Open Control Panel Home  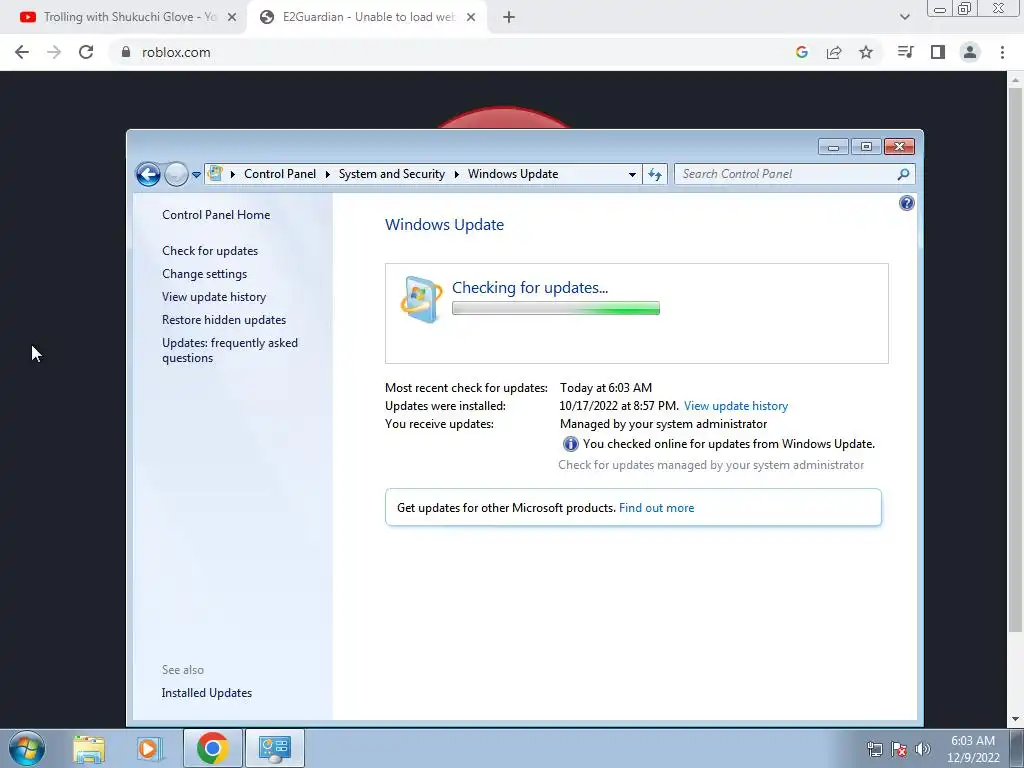coord(216,215)
